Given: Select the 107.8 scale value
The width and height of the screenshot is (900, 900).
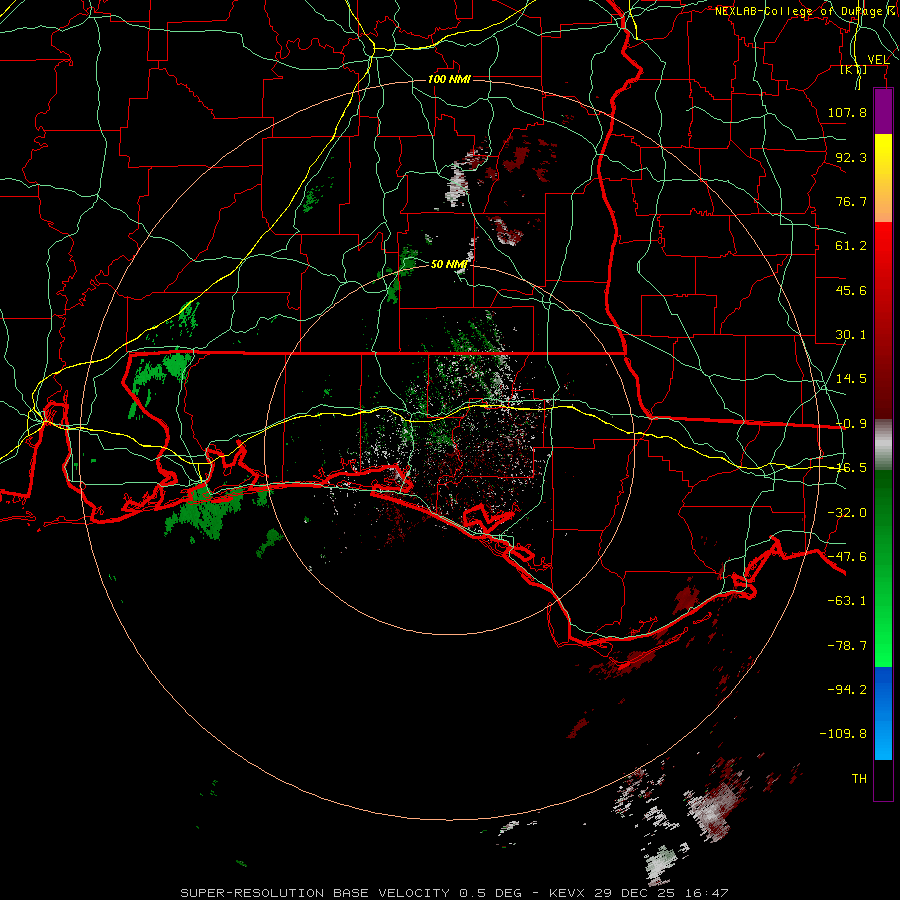Looking at the screenshot, I should tap(847, 112).
